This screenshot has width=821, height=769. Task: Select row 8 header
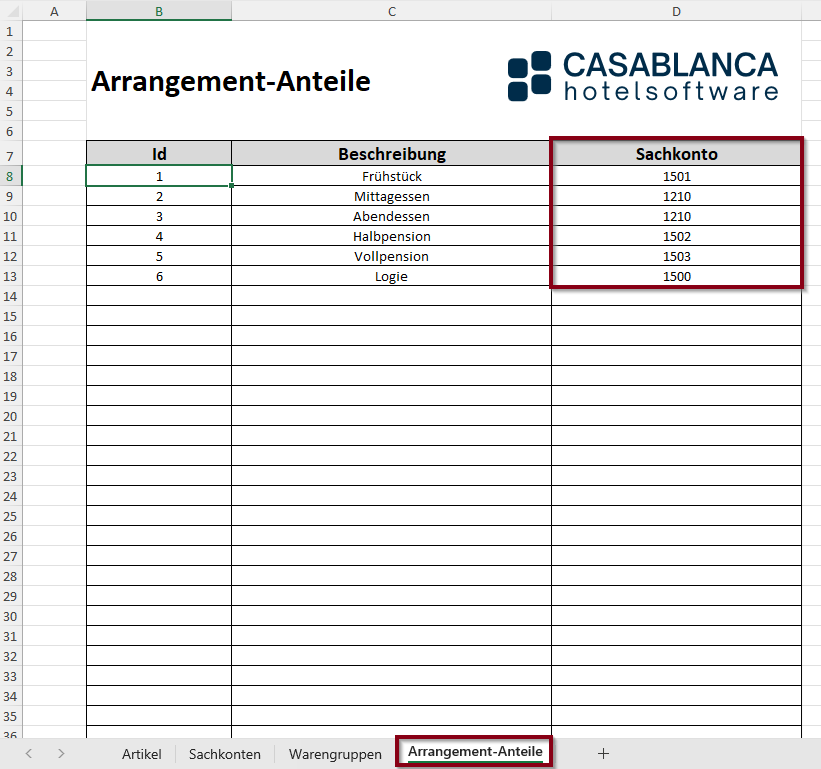pyautogui.click(x=10, y=176)
